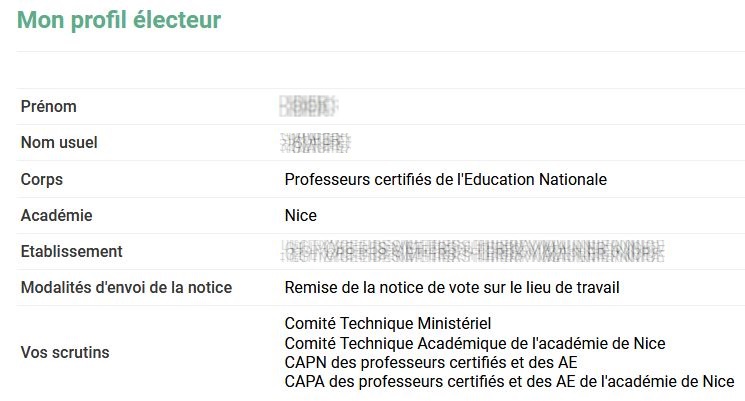The width and height of the screenshot is (745, 401).
Task: Click the 'Mon profil électeur' heading
Action: click(119, 20)
